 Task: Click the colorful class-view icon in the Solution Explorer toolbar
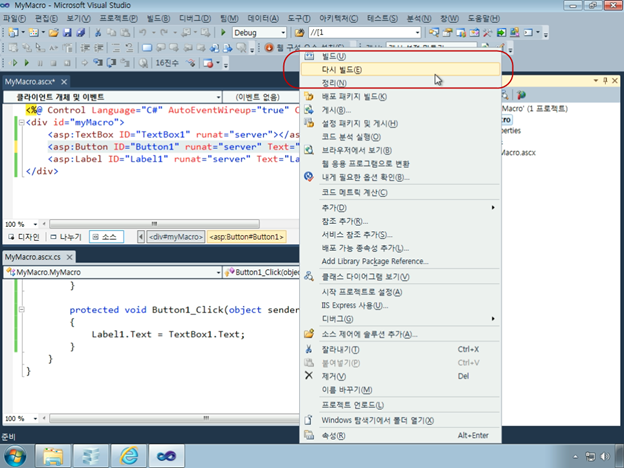tap(521, 95)
